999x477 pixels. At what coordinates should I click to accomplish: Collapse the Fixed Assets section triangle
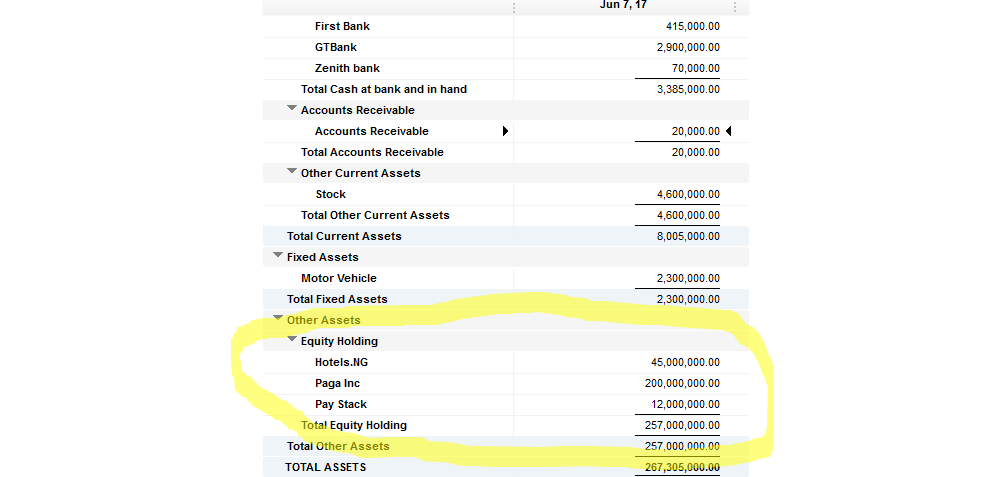(x=278, y=255)
